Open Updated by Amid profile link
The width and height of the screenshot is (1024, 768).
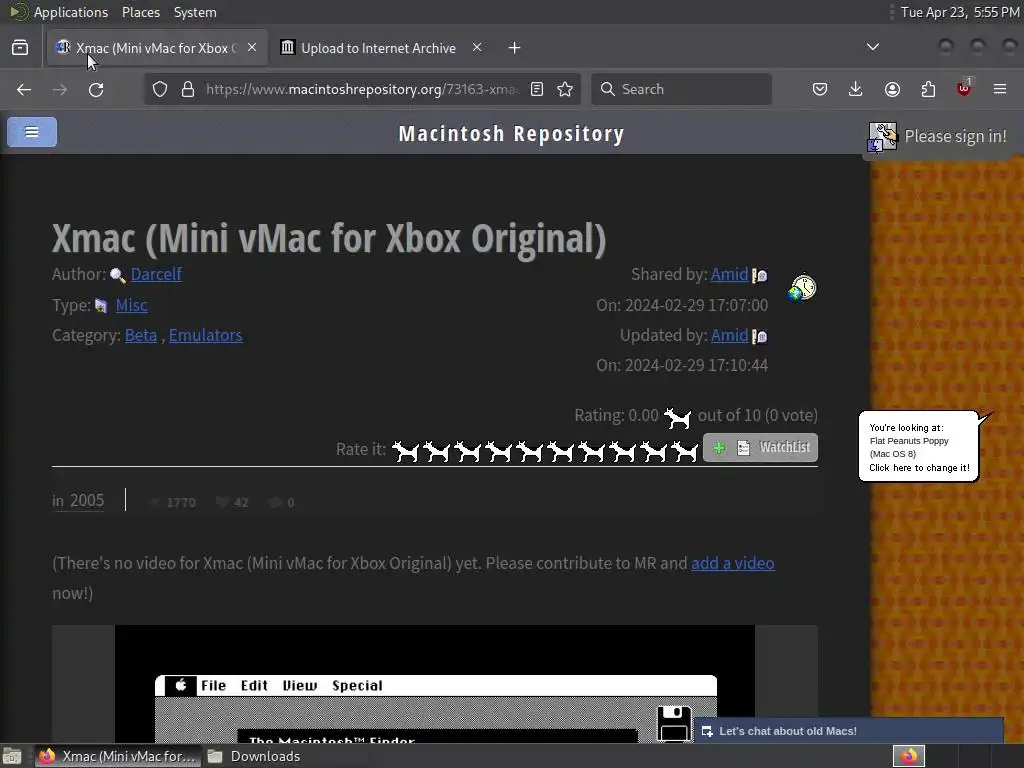(x=729, y=335)
